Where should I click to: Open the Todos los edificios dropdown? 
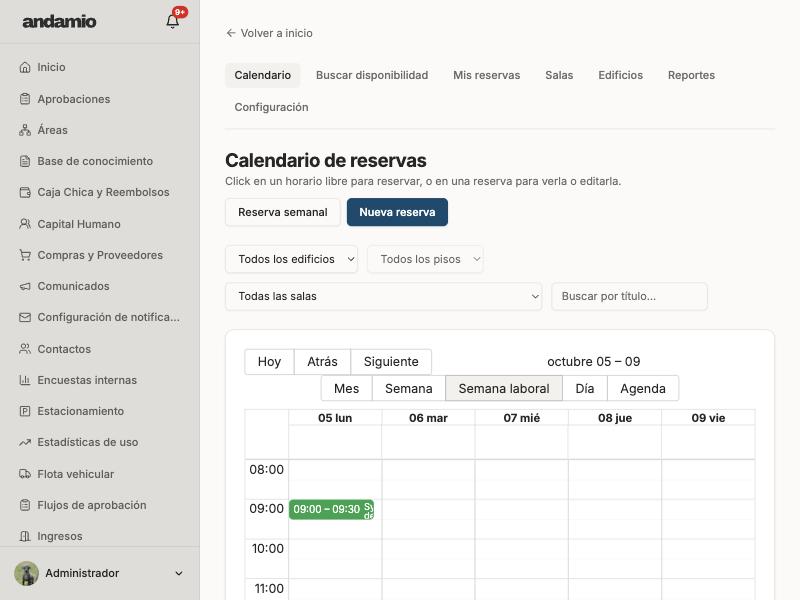click(x=291, y=259)
